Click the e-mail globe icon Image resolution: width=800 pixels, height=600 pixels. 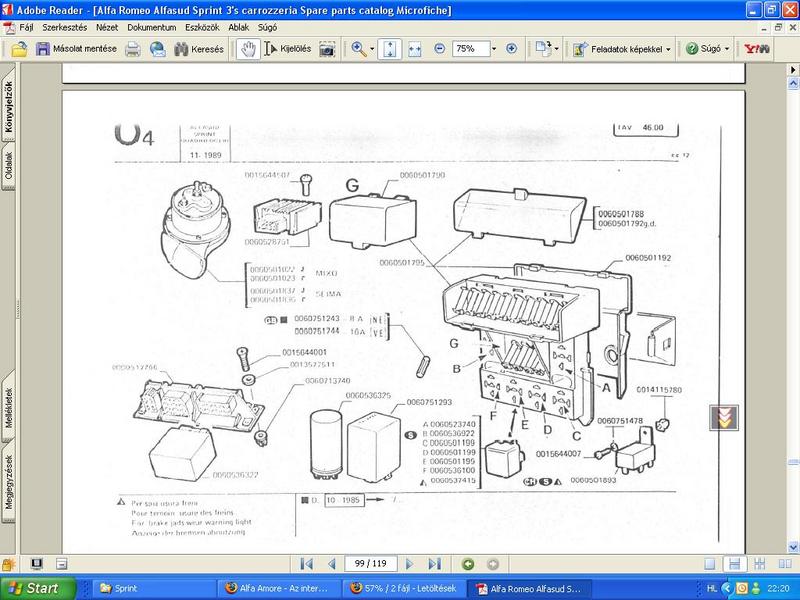point(158,49)
